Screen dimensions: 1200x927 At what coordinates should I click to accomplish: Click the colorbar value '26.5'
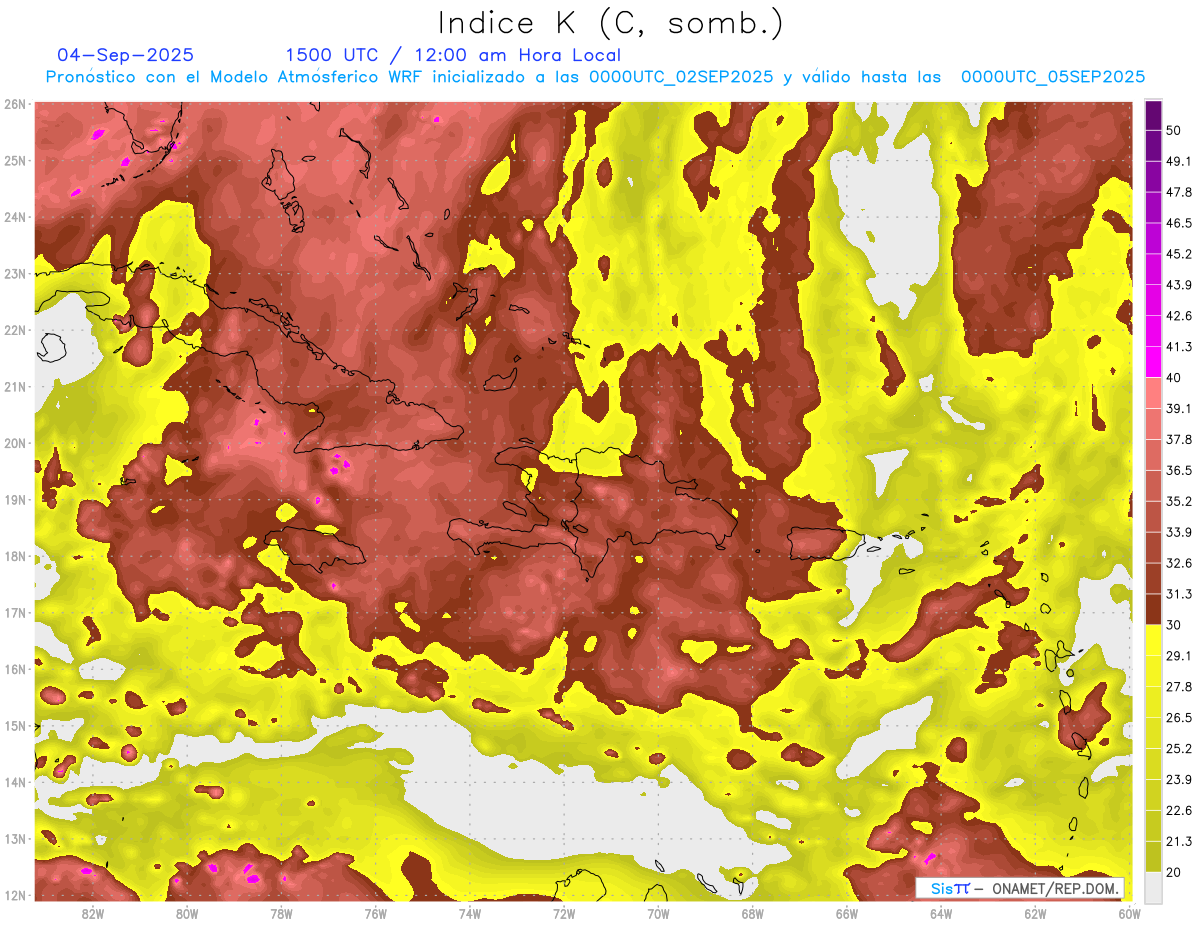[x=1178, y=717]
